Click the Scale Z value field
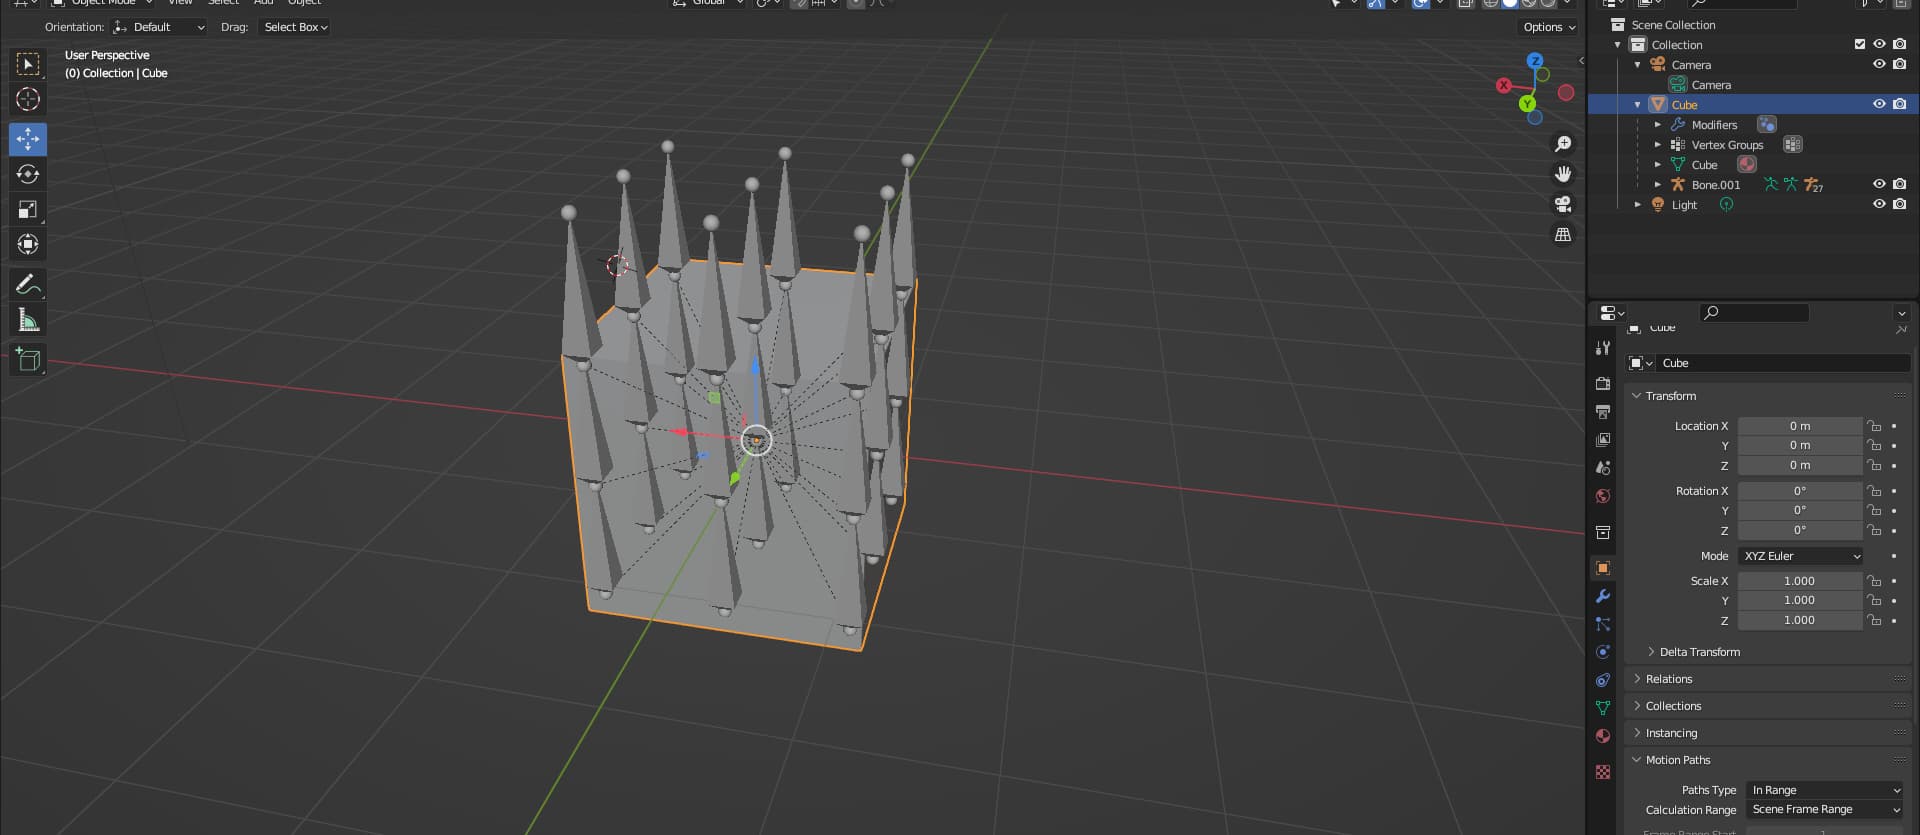 (1800, 620)
